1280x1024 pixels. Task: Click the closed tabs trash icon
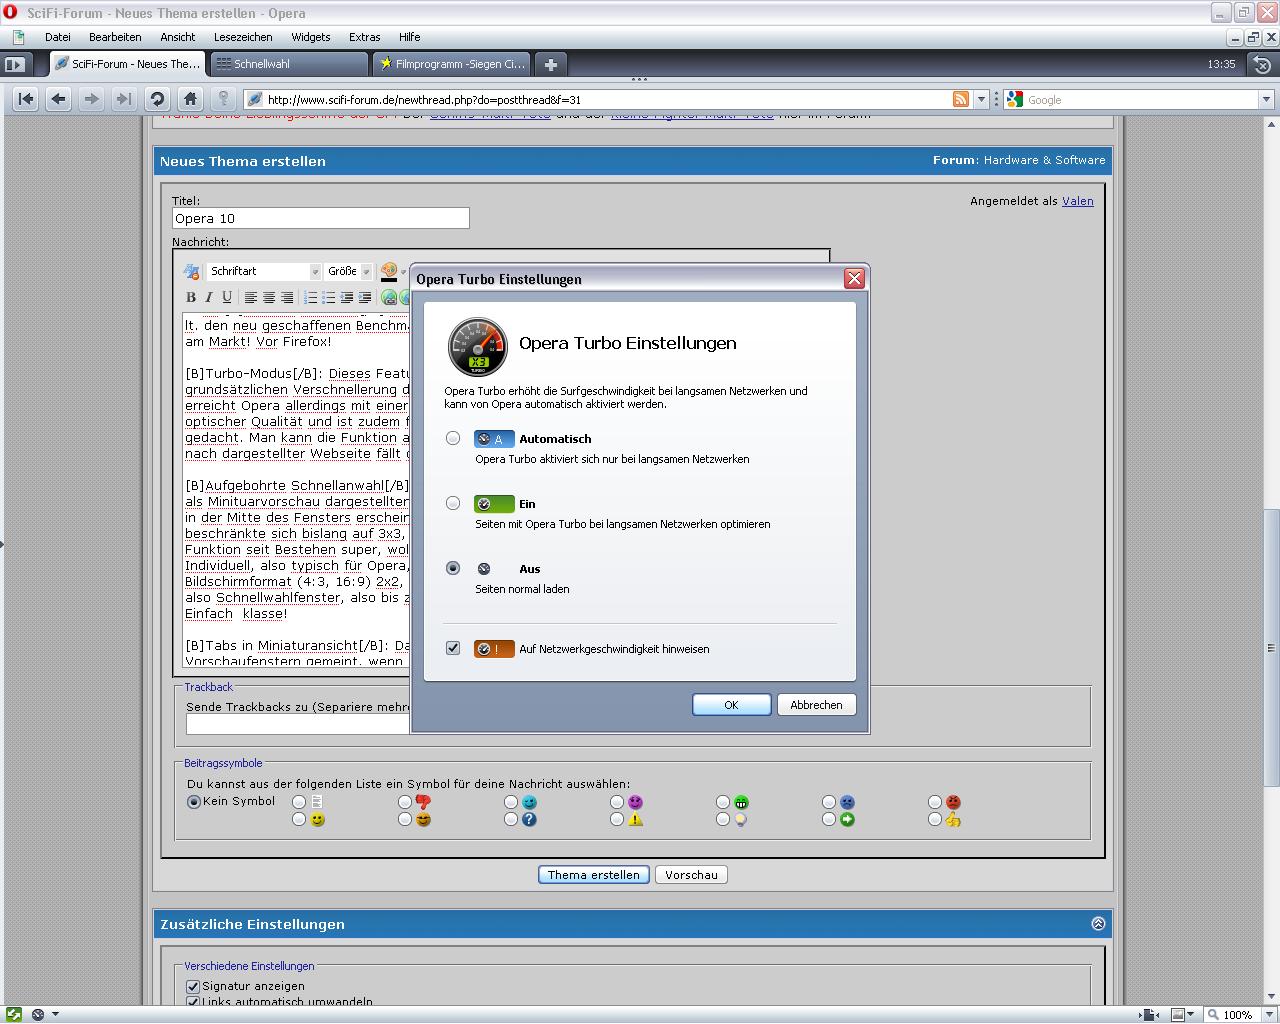click(x=1262, y=64)
